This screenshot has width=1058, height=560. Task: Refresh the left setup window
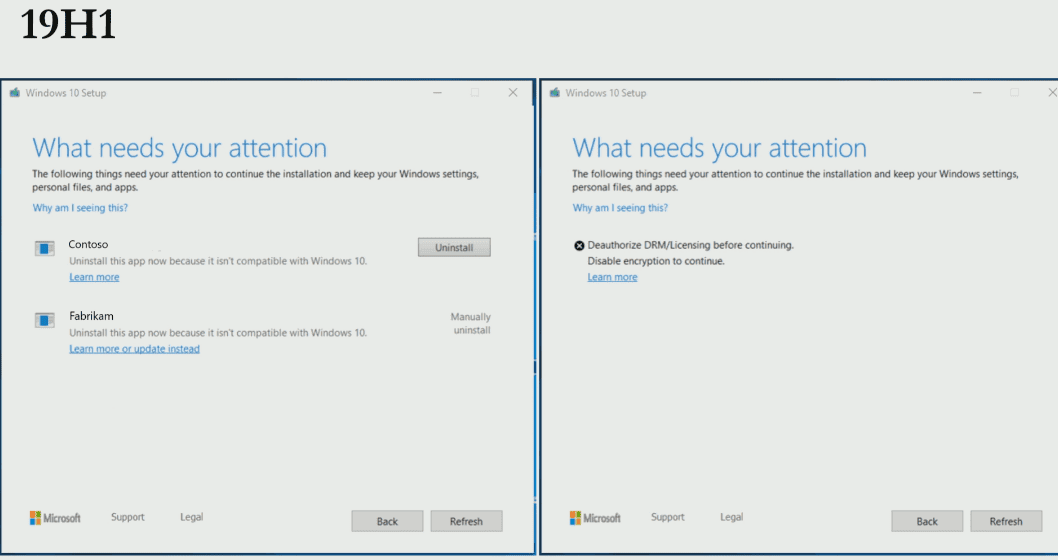[466, 521]
